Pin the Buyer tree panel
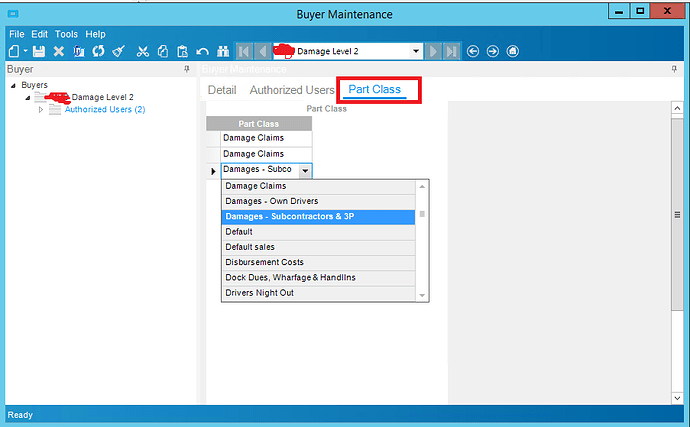The image size is (690, 427). click(x=187, y=69)
